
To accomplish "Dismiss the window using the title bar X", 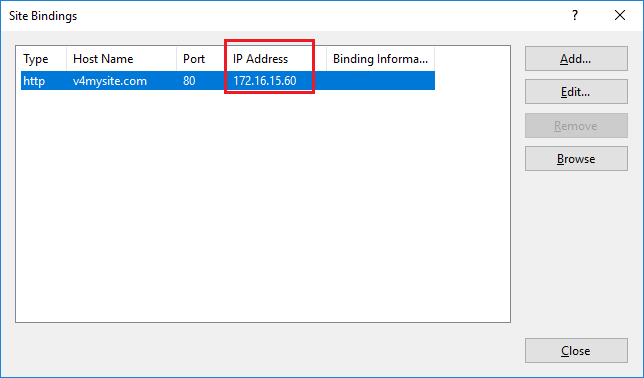I will [x=620, y=16].
